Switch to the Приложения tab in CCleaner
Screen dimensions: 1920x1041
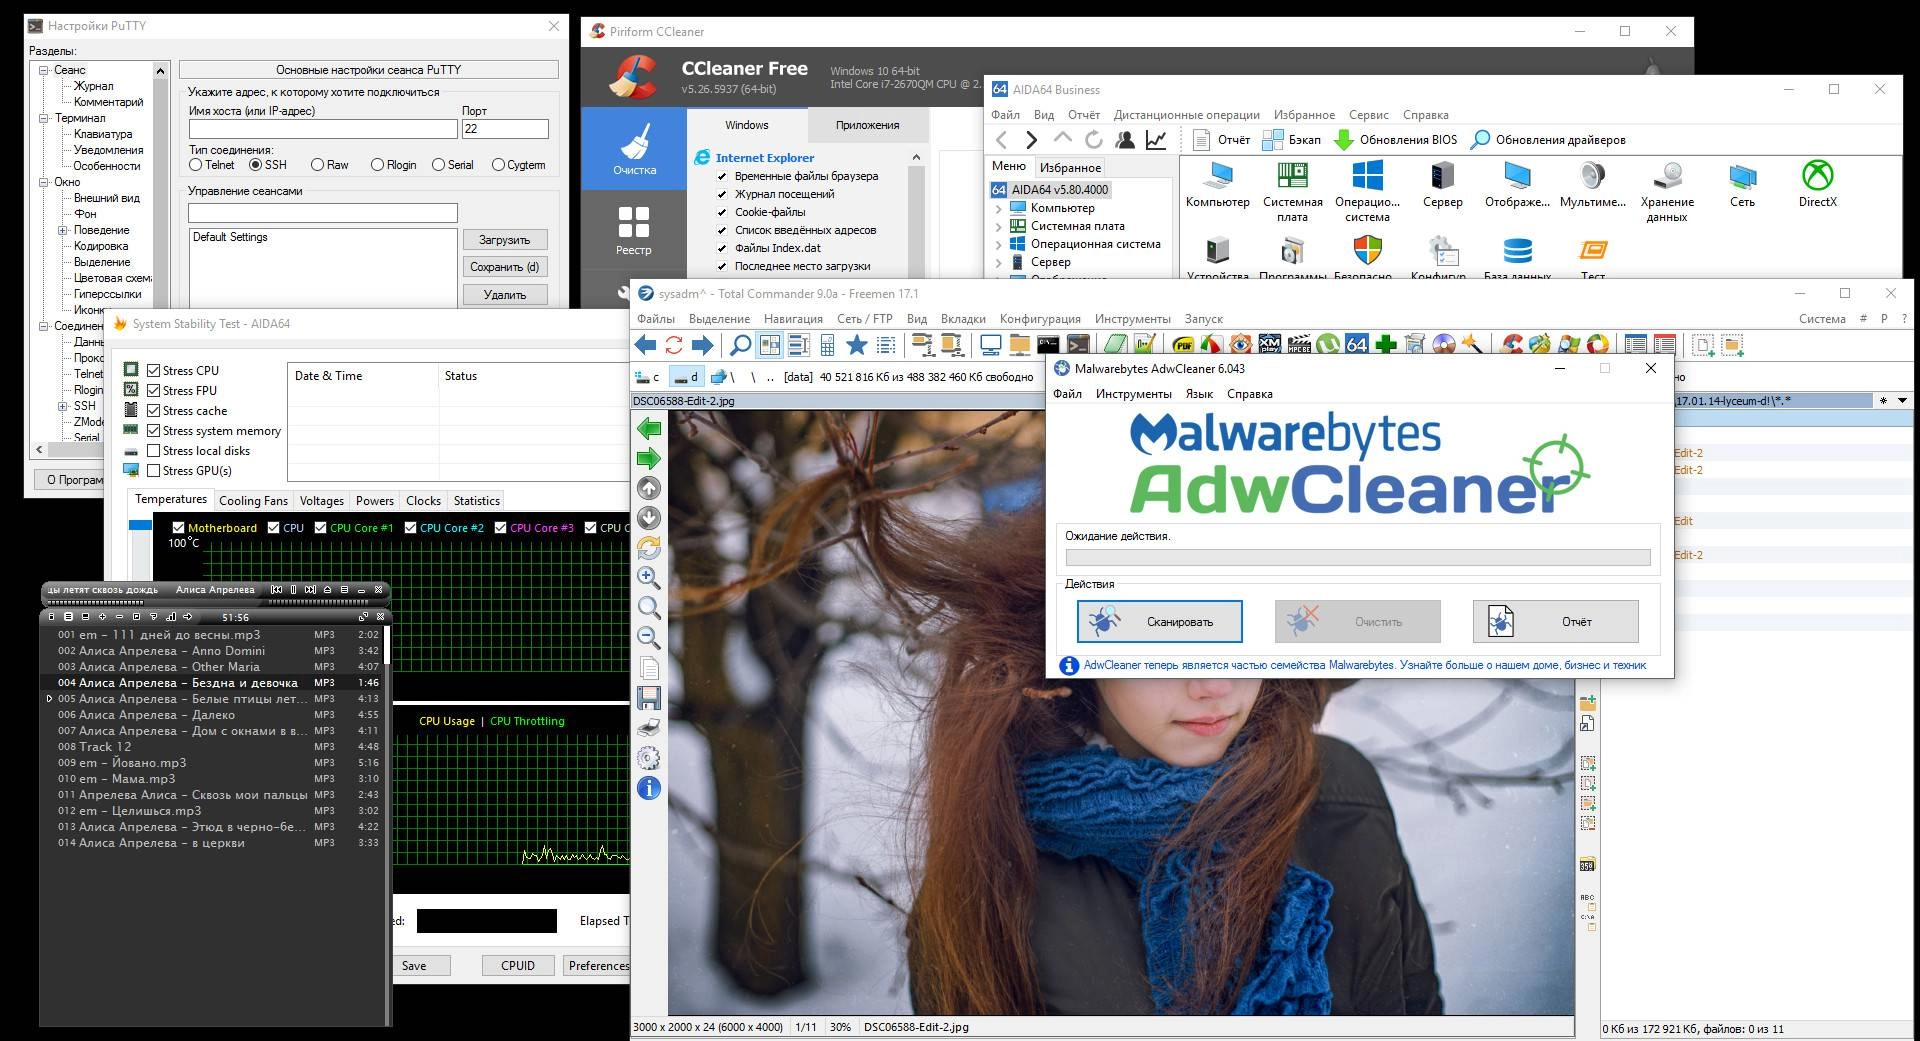pos(867,125)
